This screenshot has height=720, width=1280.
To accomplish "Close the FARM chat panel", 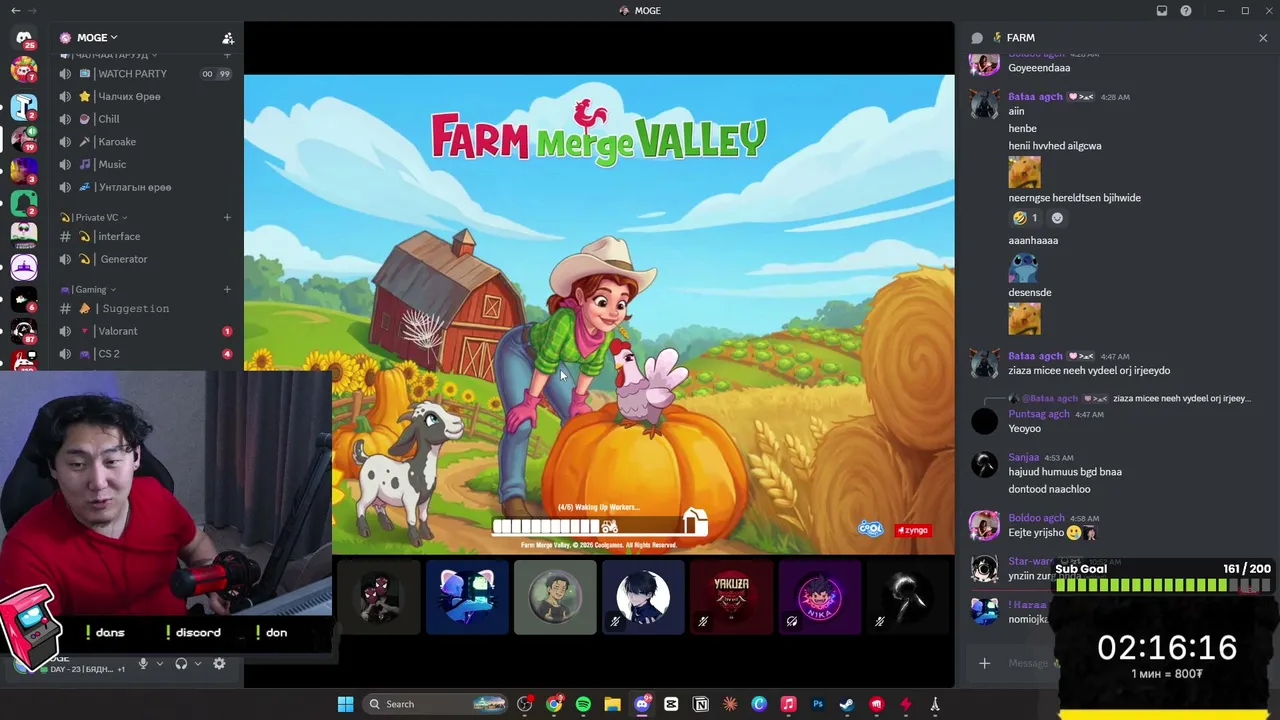I will (1263, 38).
